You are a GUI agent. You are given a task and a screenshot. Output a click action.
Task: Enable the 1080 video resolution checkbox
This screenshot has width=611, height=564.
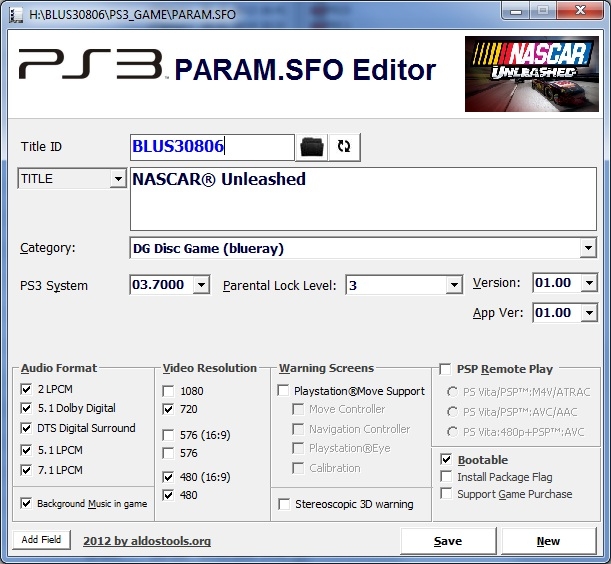point(168,391)
